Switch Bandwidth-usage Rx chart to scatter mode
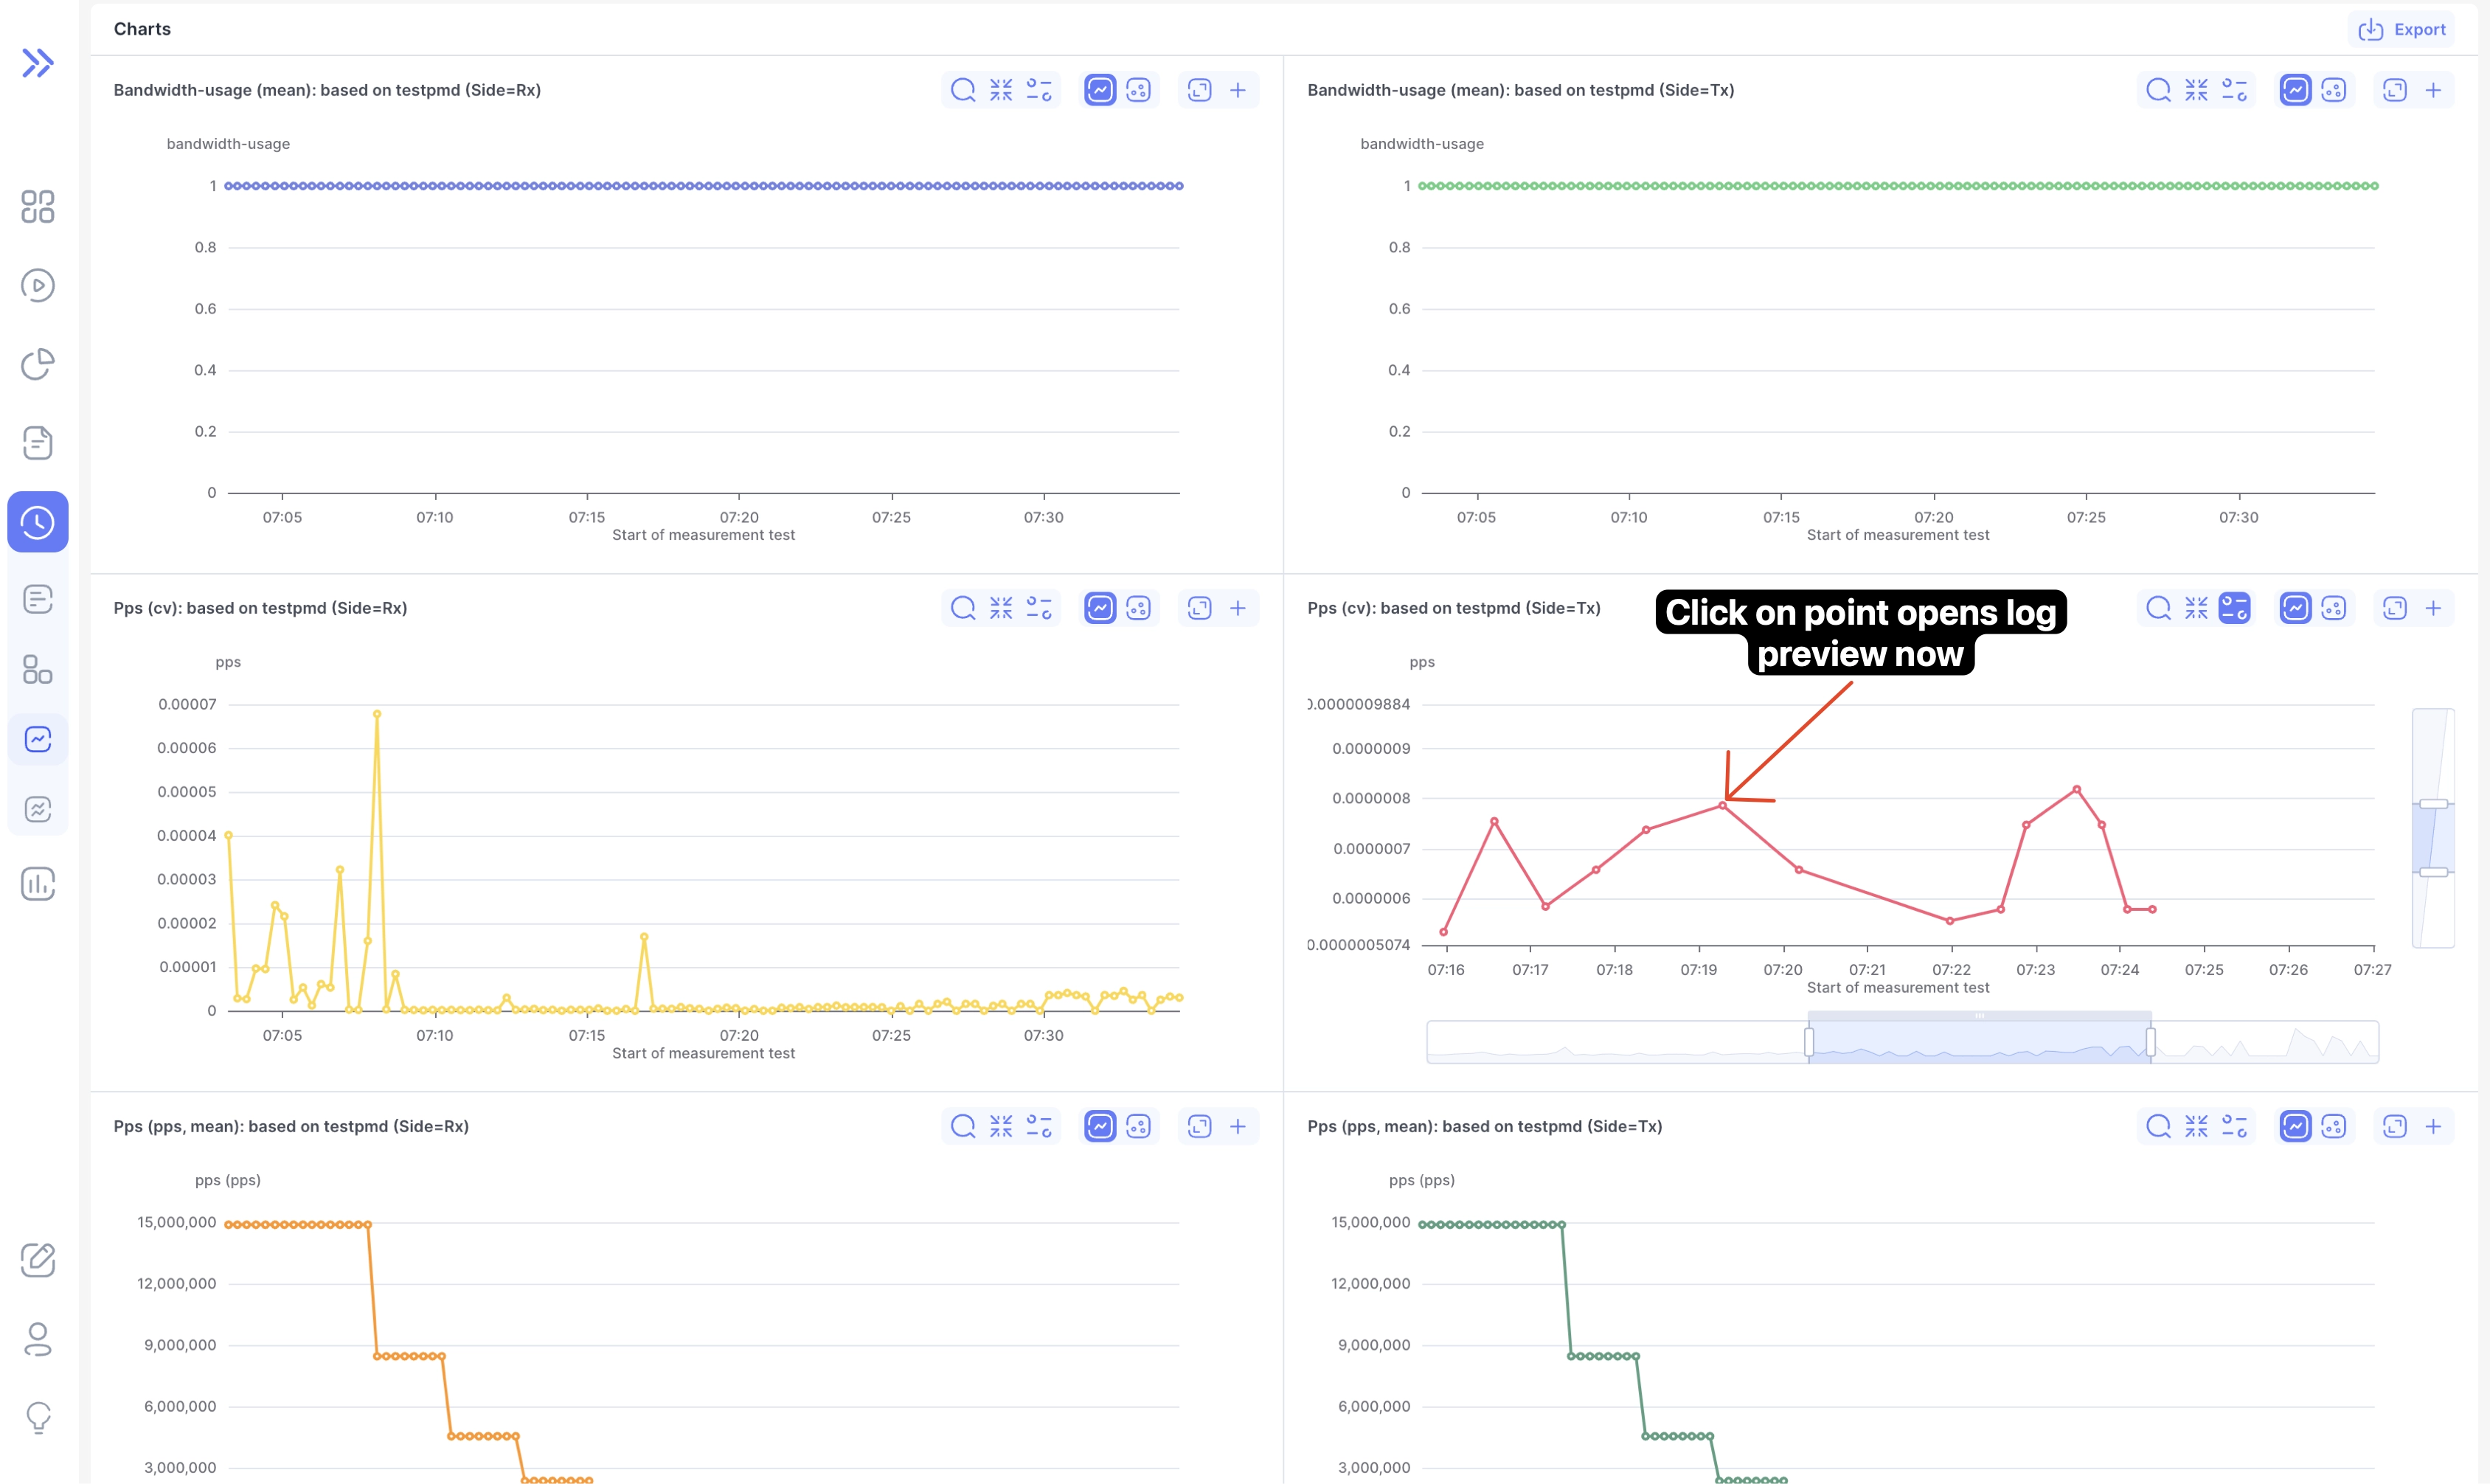Screen dimensions: 2490x1484 pyautogui.click(x=1139, y=90)
